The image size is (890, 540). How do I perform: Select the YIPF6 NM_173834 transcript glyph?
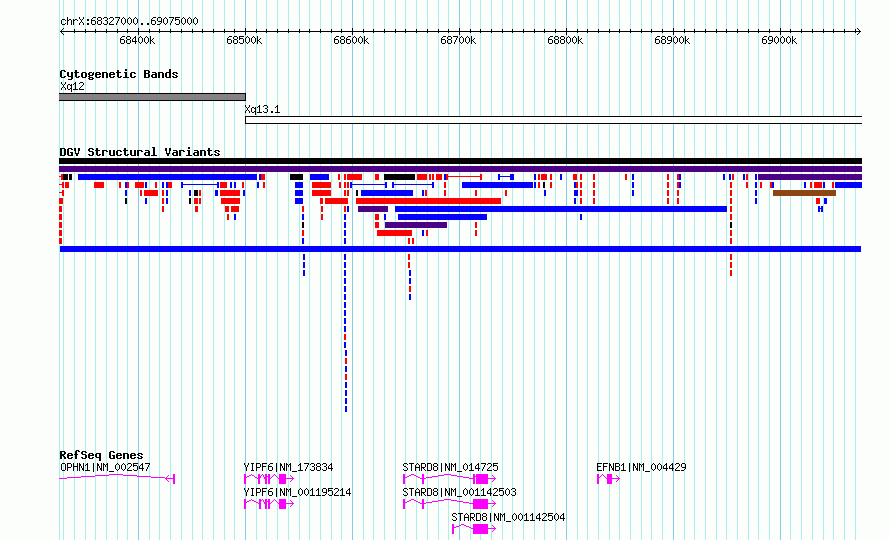click(x=269, y=479)
